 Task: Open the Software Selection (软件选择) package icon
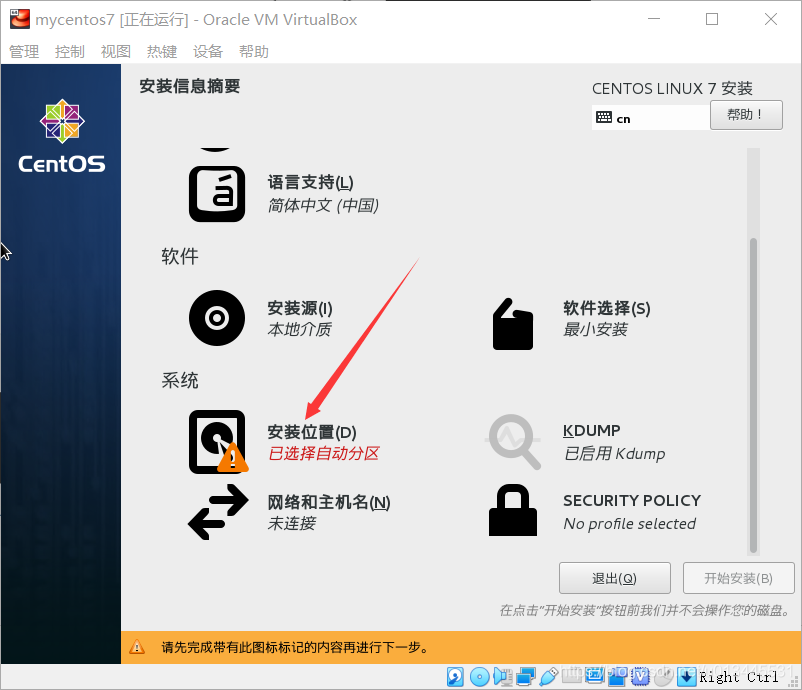point(513,324)
